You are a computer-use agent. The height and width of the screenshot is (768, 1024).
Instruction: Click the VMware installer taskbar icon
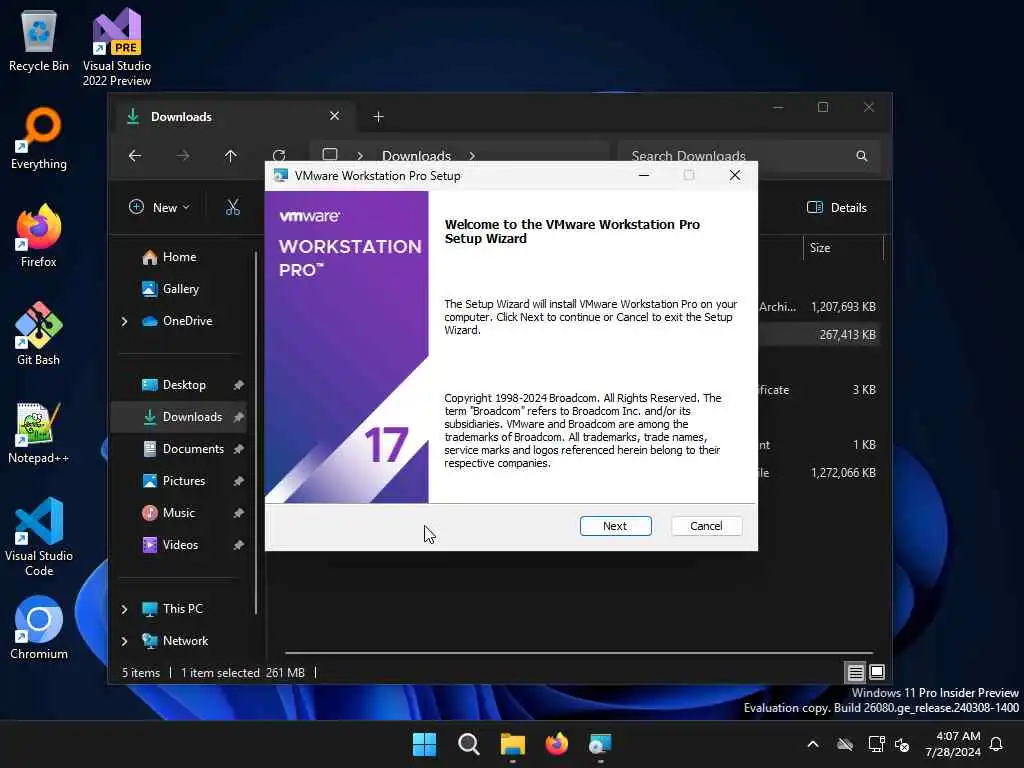(600, 744)
